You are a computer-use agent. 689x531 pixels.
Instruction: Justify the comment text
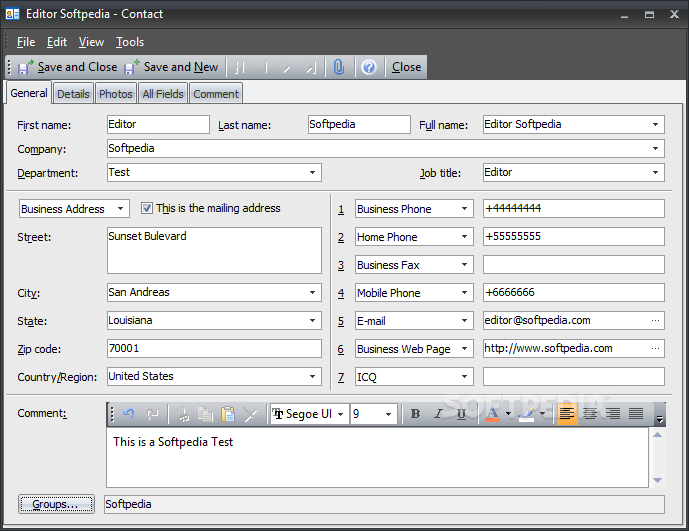point(636,414)
